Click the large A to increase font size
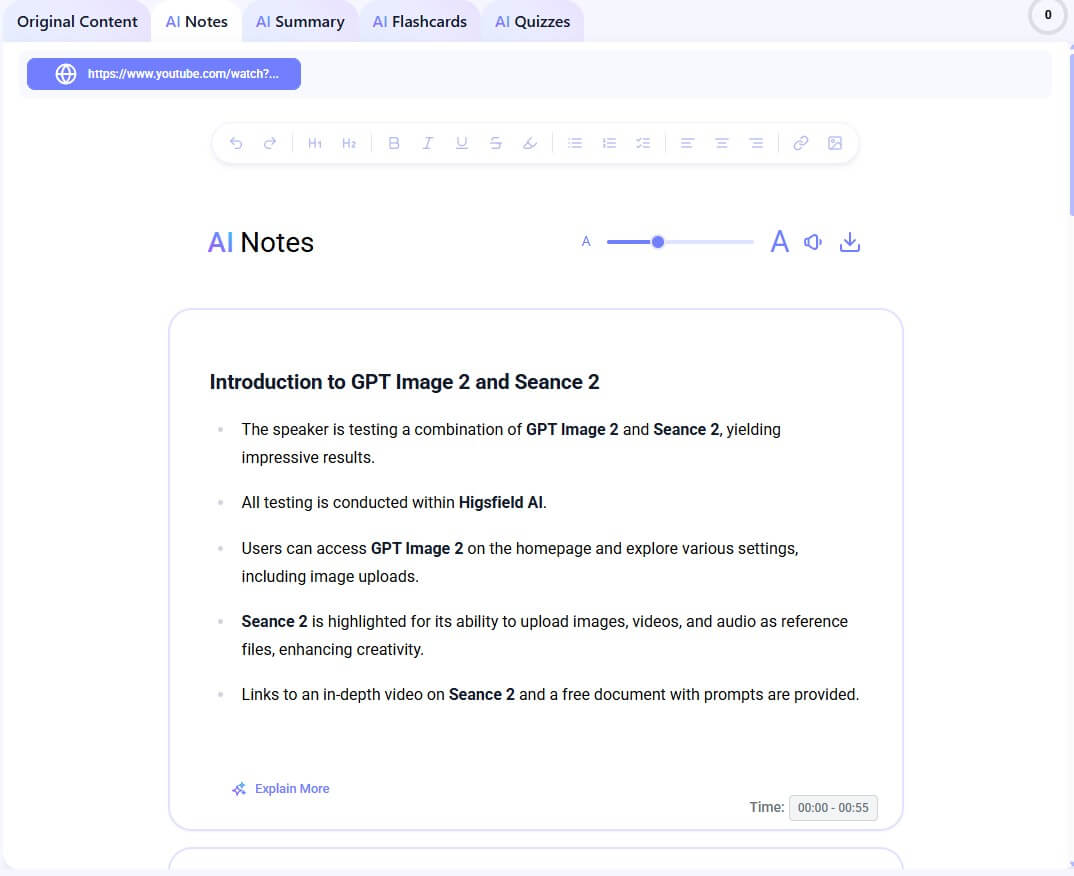This screenshot has height=876, width=1074. pyautogui.click(x=779, y=242)
